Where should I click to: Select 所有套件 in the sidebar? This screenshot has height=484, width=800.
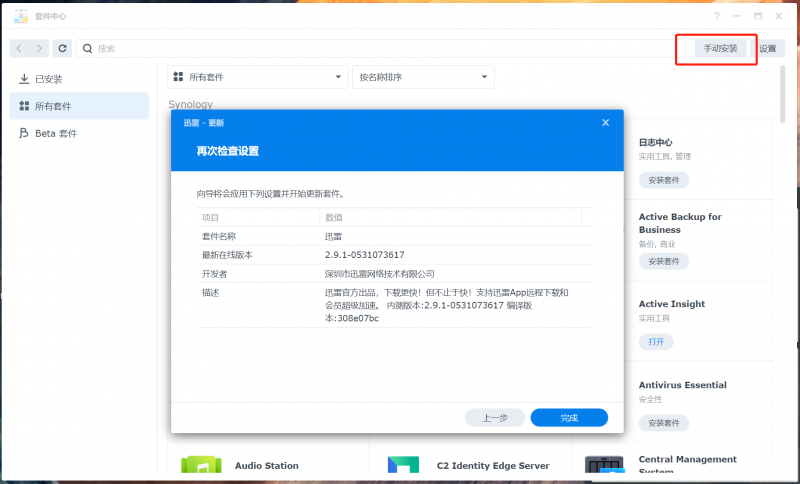(x=79, y=106)
